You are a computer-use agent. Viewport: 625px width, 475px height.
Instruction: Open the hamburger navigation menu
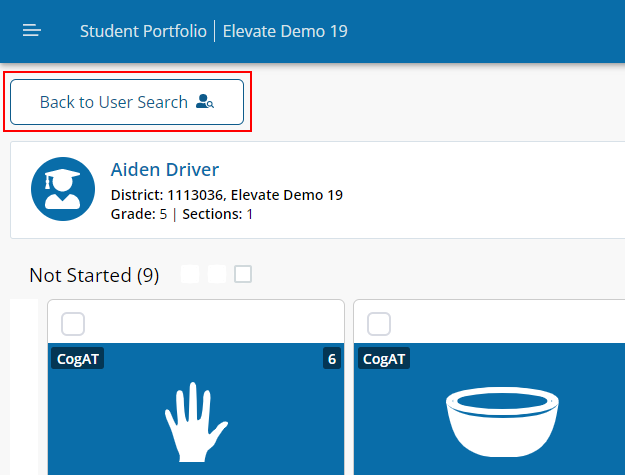[31, 31]
